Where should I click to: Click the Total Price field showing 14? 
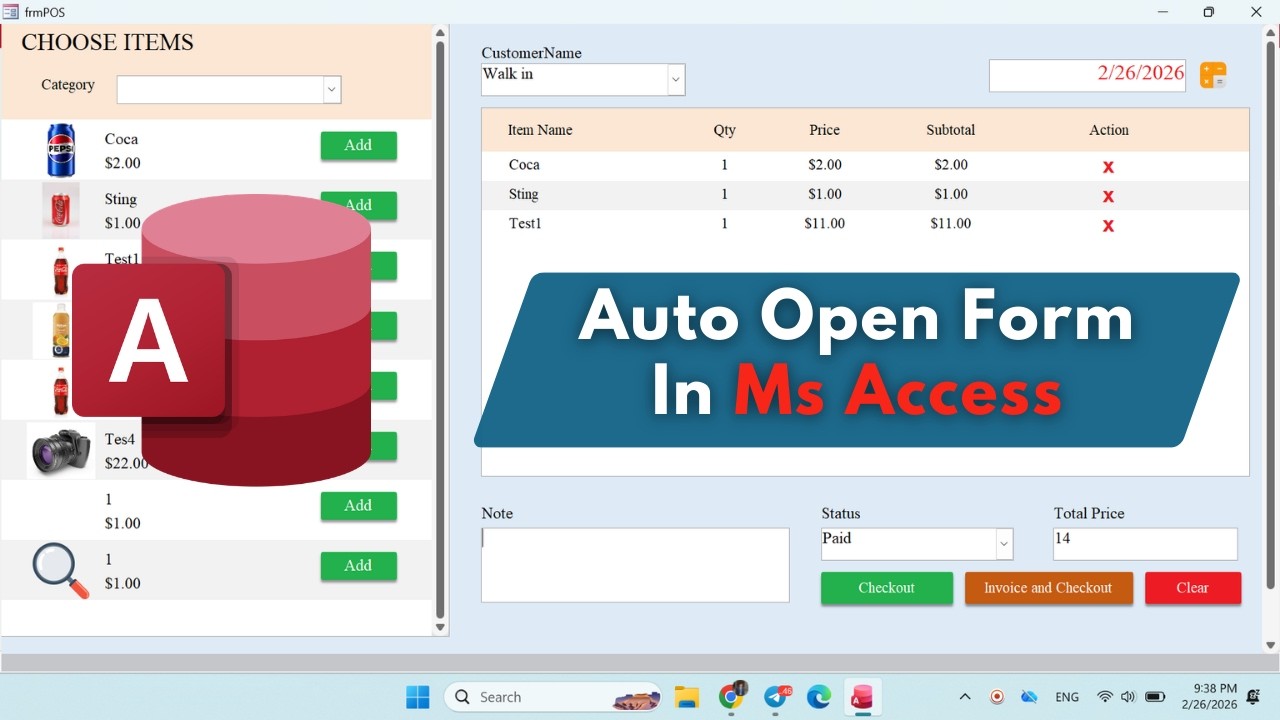[x=1145, y=544]
